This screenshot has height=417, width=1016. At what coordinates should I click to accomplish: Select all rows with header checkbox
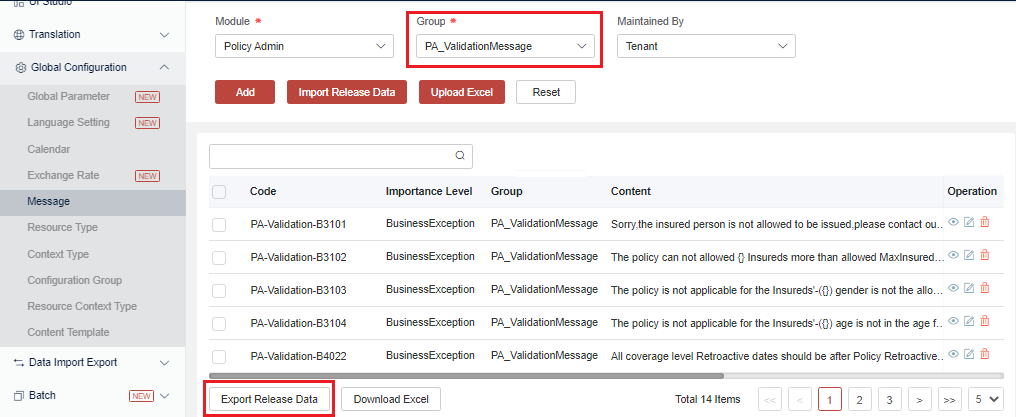point(219,191)
